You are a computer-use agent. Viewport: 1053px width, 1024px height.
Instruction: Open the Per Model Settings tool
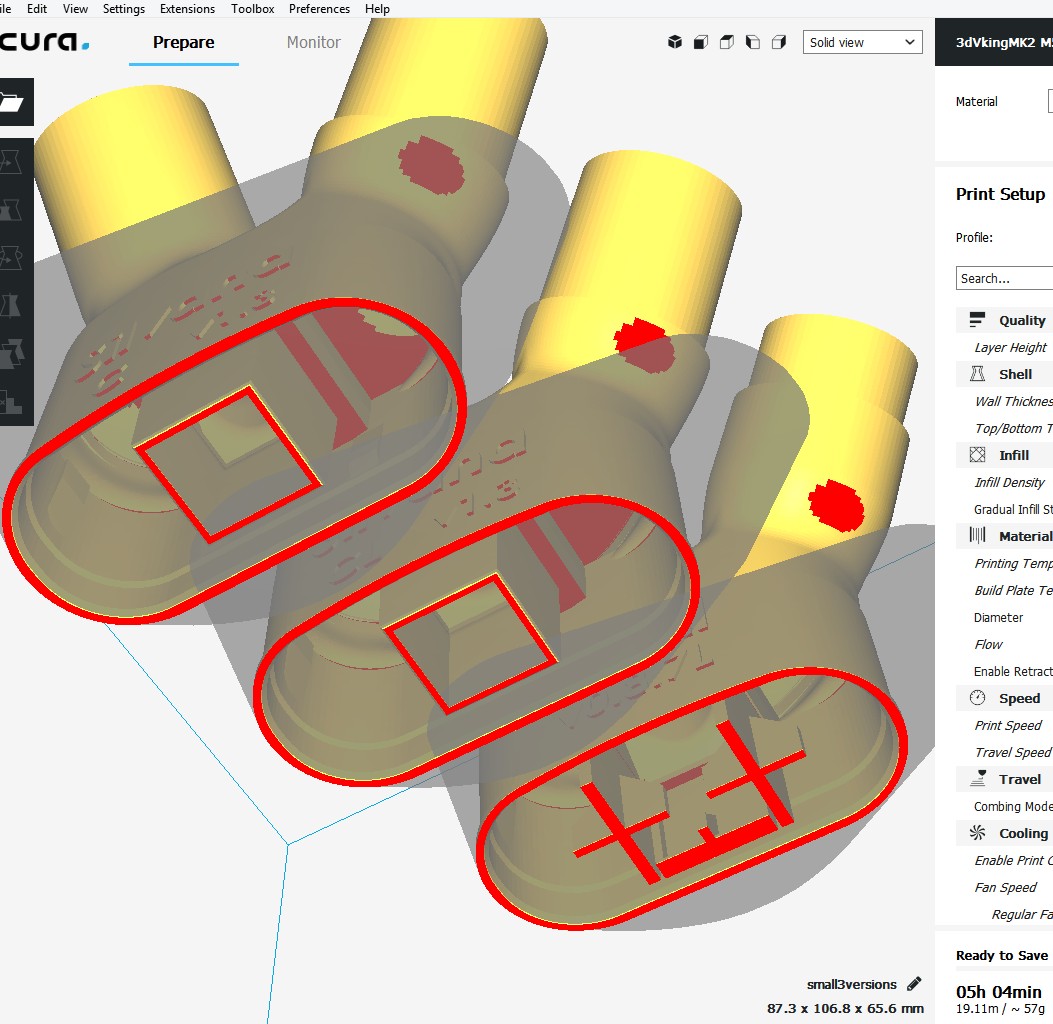click(x=12, y=352)
